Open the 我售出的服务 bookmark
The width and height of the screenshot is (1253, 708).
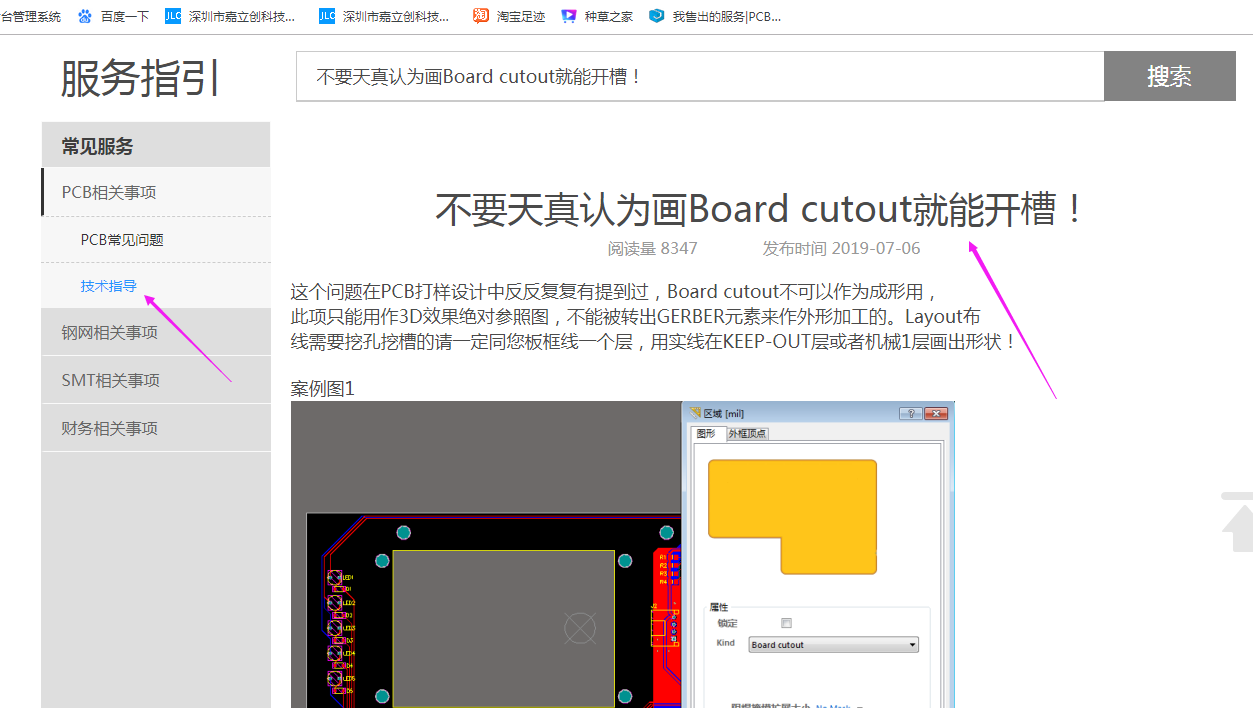[x=715, y=16]
